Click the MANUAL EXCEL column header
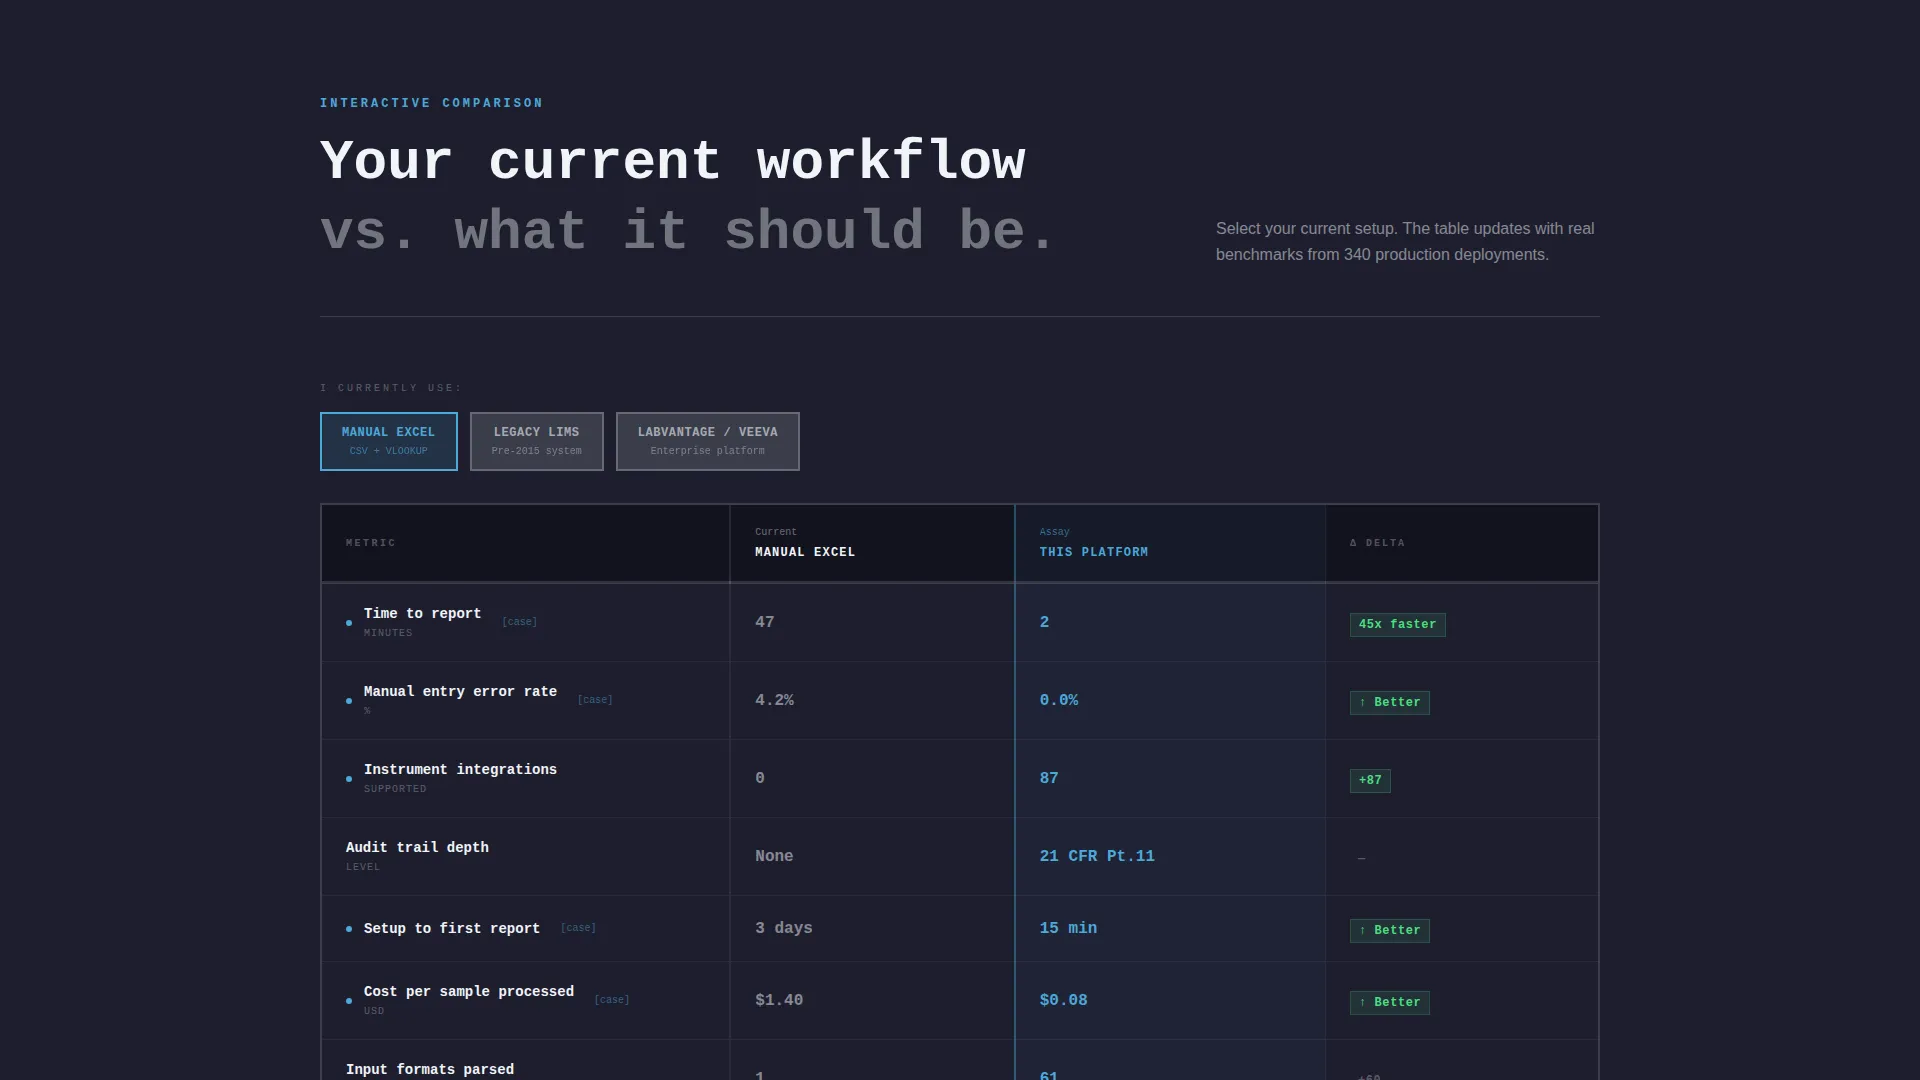Image resolution: width=1920 pixels, height=1080 pixels. click(805, 552)
